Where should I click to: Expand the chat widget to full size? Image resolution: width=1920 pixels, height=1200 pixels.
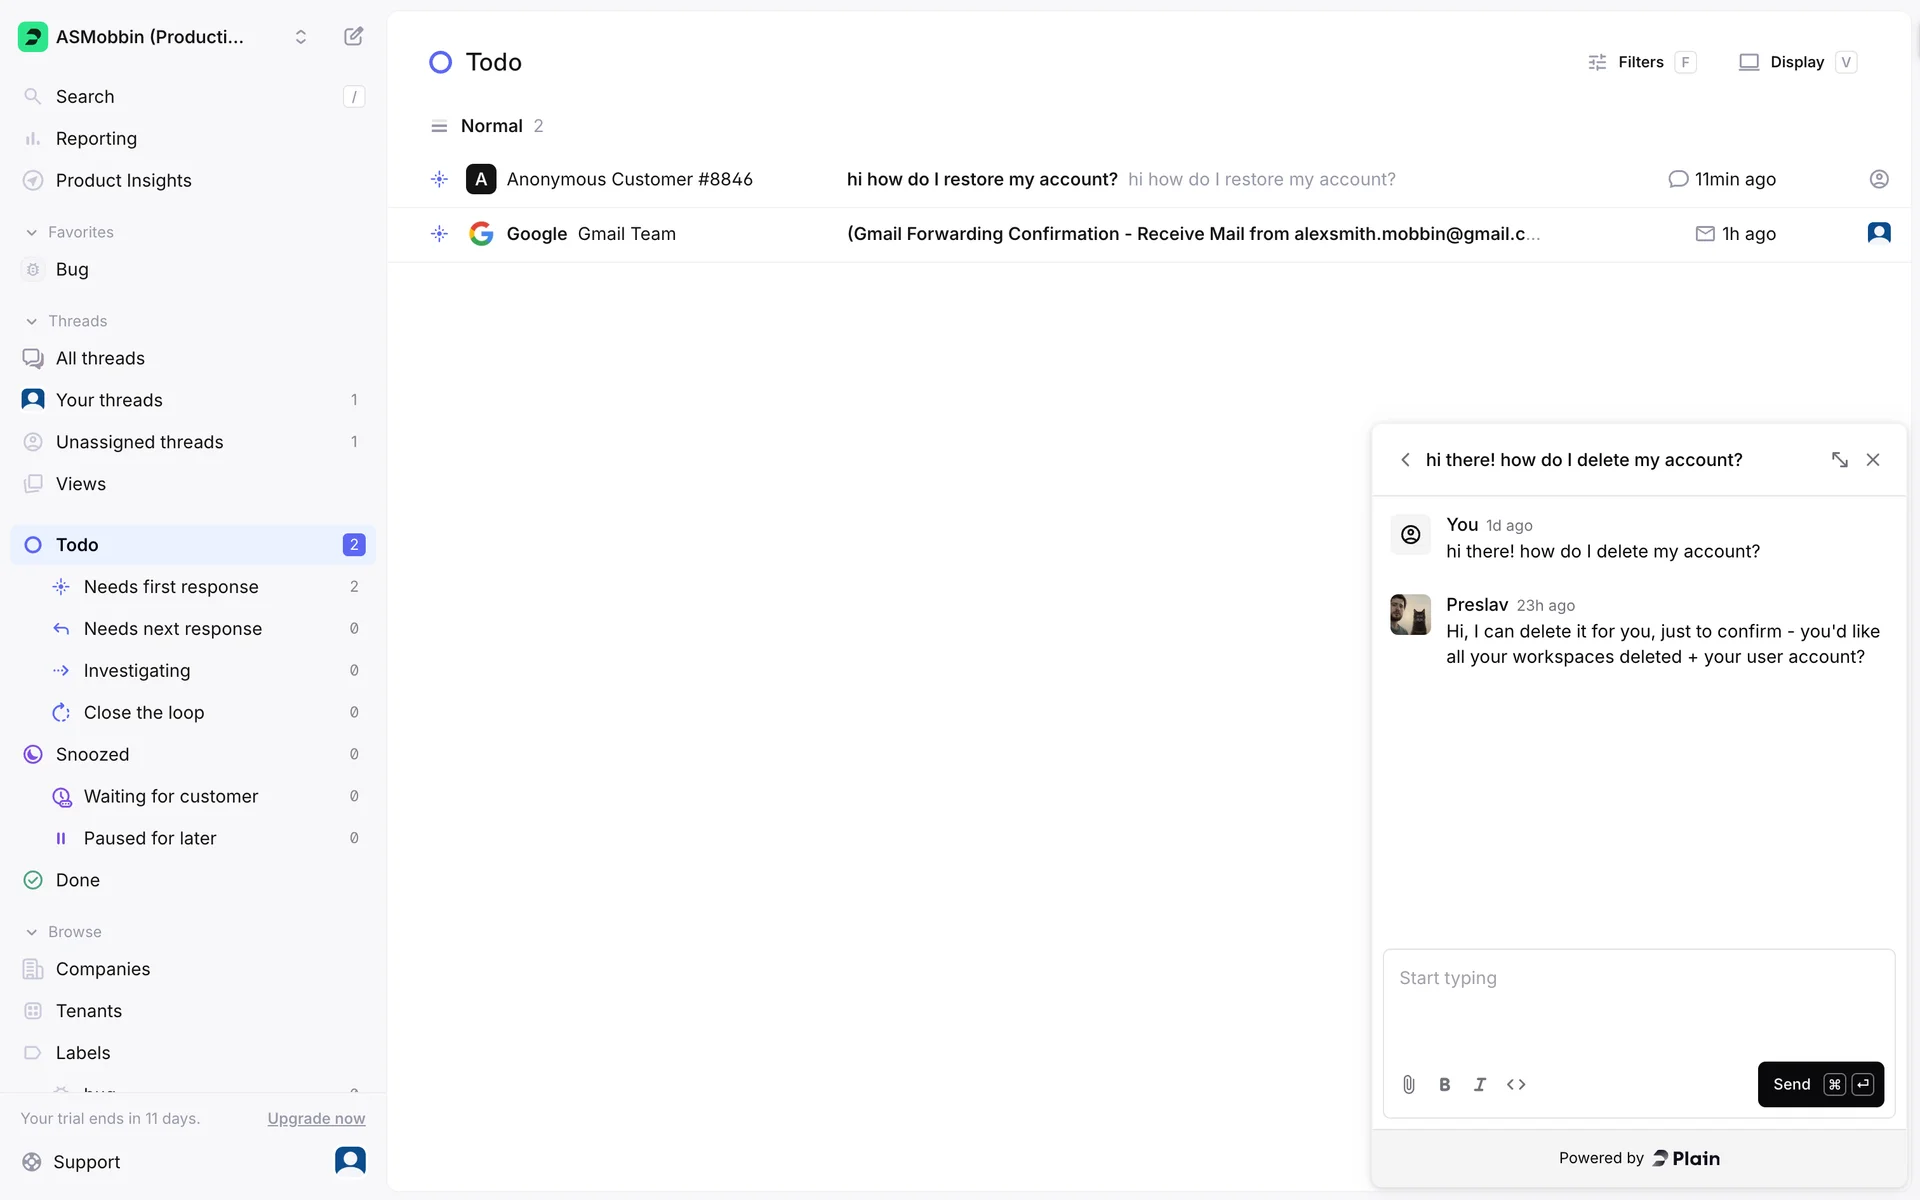[x=1839, y=460]
